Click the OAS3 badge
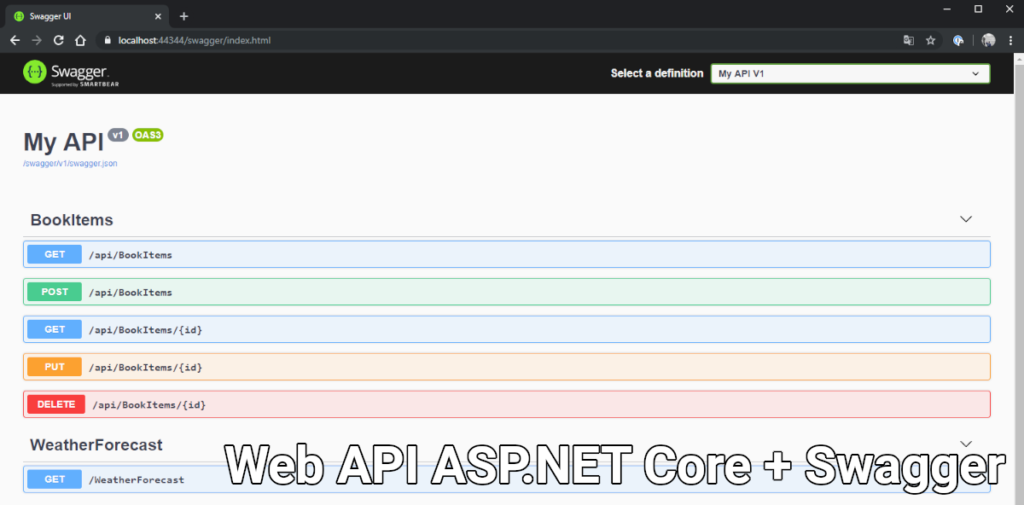This screenshot has width=1024, height=505. (x=148, y=135)
